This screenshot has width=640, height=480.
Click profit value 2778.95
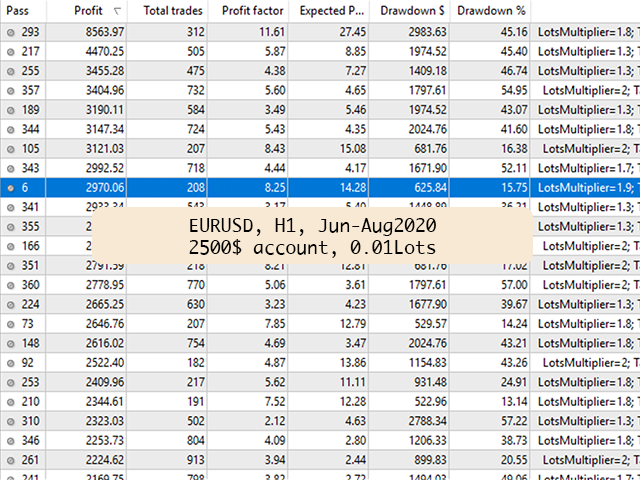[x=104, y=285]
